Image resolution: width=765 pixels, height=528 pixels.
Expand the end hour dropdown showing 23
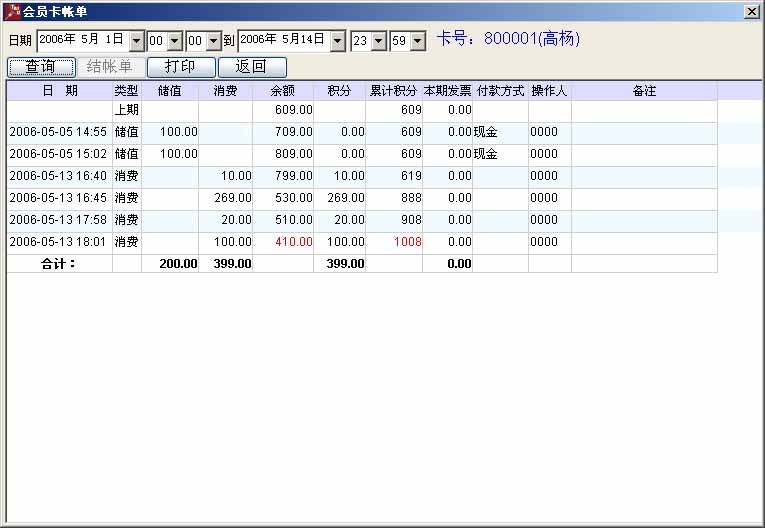click(x=378, y=41)
